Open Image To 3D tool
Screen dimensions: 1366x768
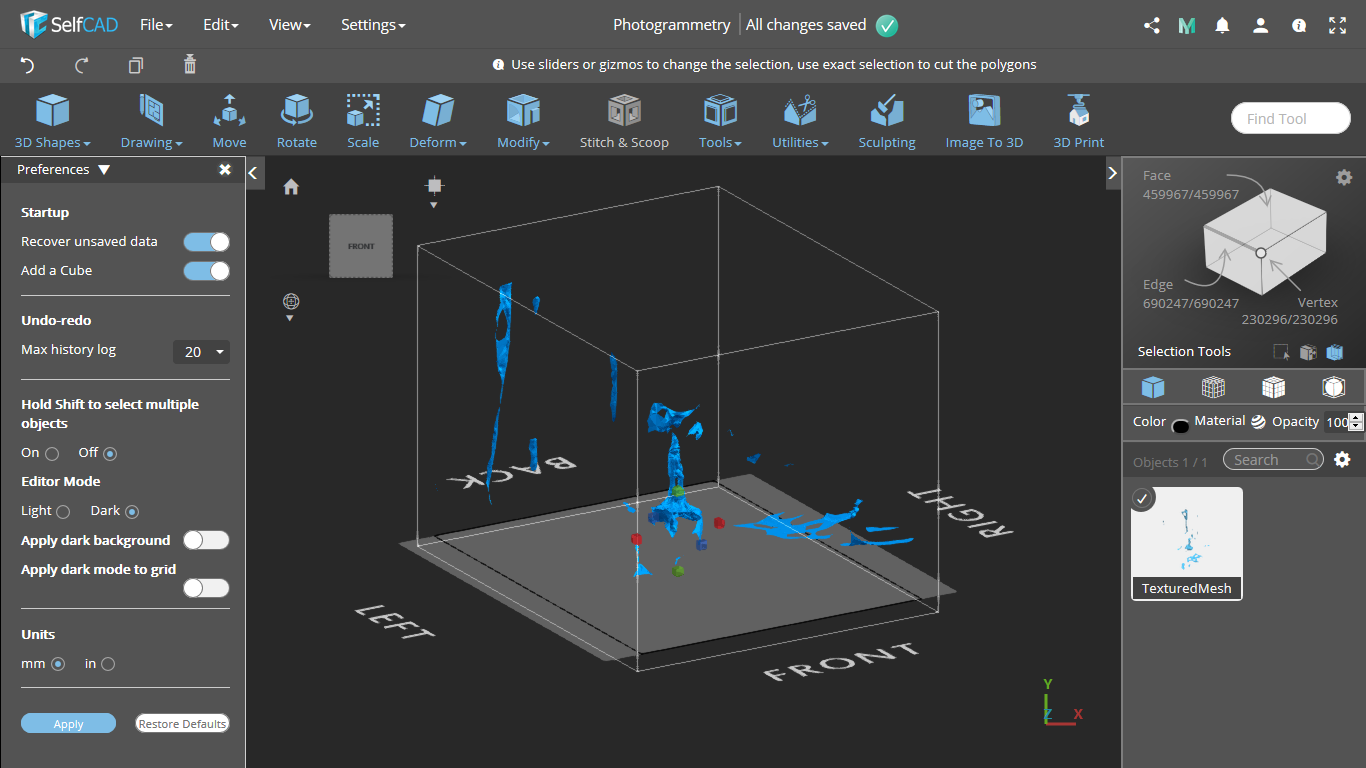985,121
